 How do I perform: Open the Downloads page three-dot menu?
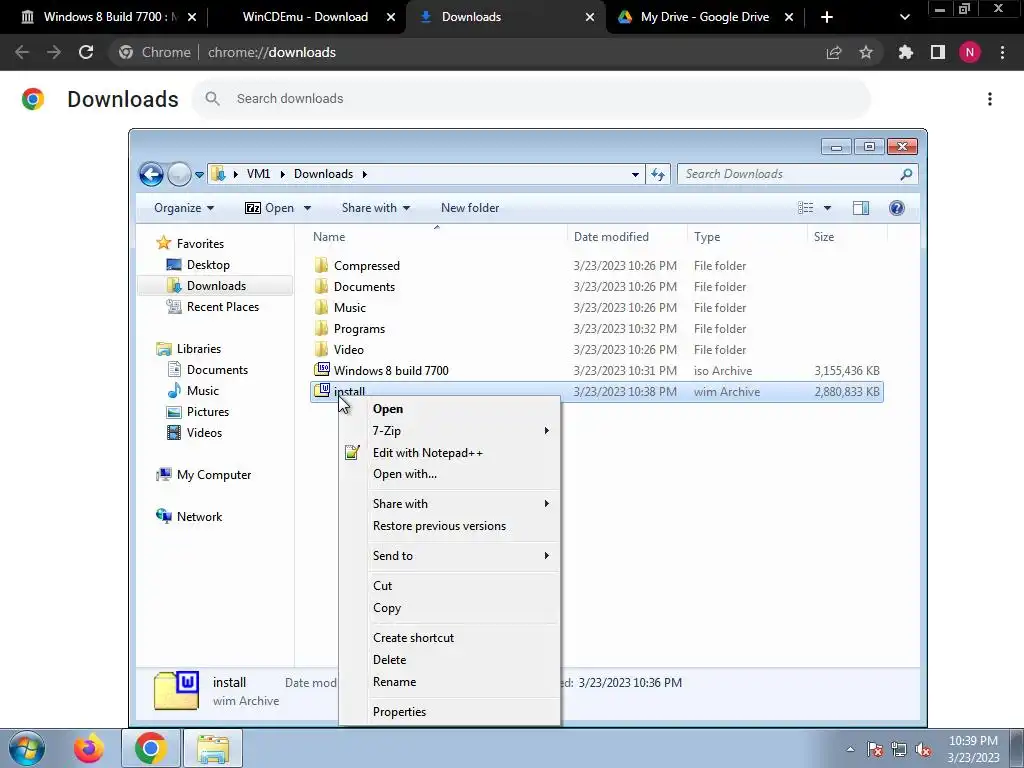click(x=990, y=99)
